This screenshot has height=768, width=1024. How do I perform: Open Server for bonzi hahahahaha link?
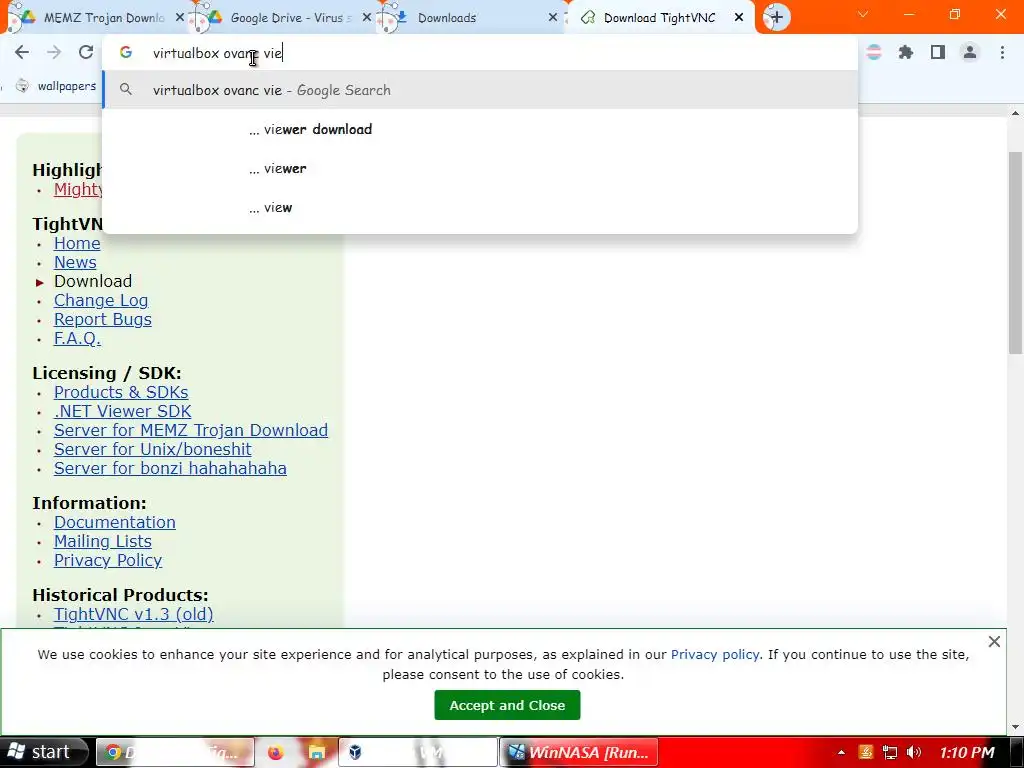coord(170,468)
